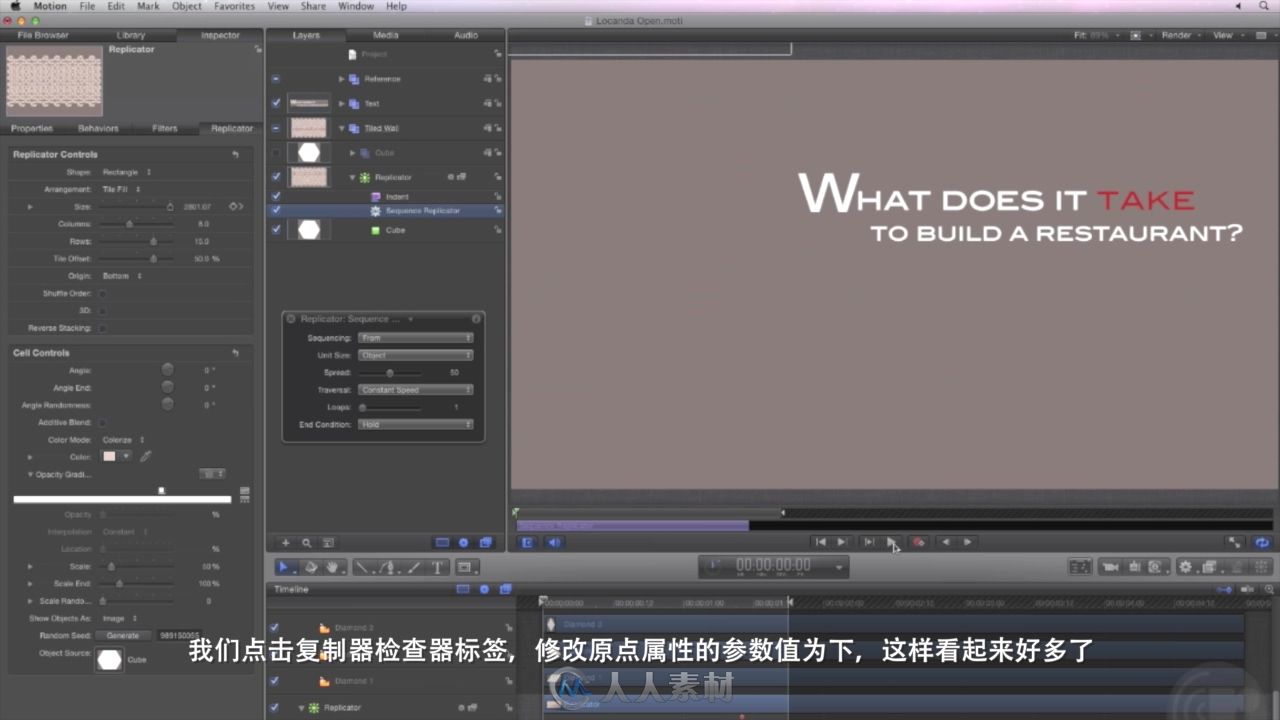Open the Origin Bottom dropdown
Viewport: 1280px width, 720px height.
point(122,276)
